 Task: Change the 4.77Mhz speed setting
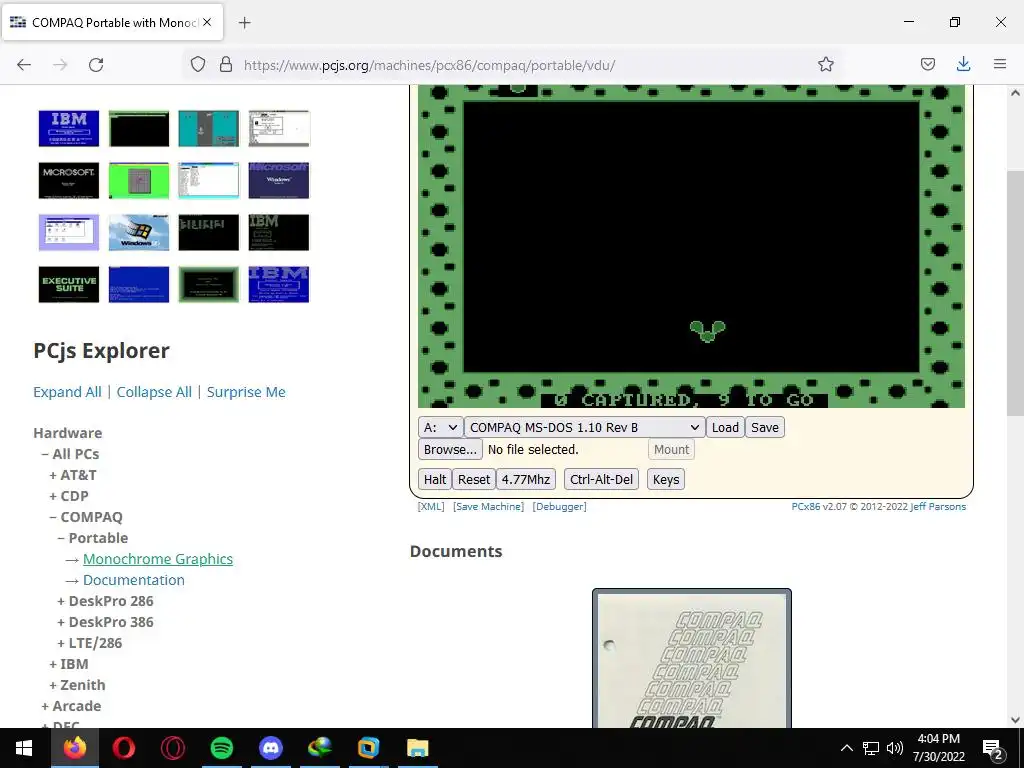[526, 479]
